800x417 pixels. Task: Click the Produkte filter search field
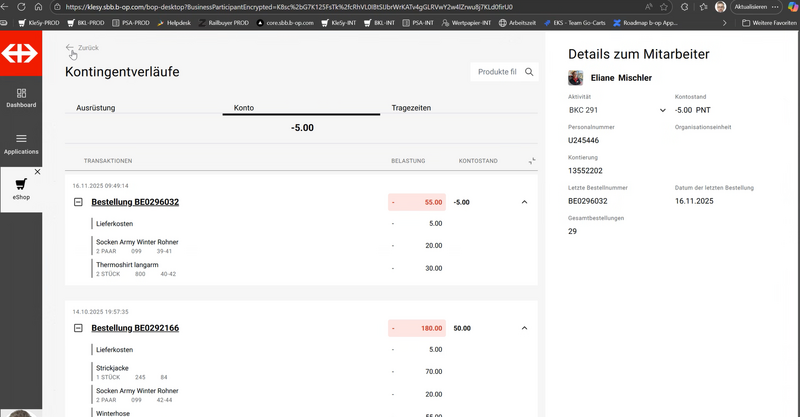(x=496, y=71)
